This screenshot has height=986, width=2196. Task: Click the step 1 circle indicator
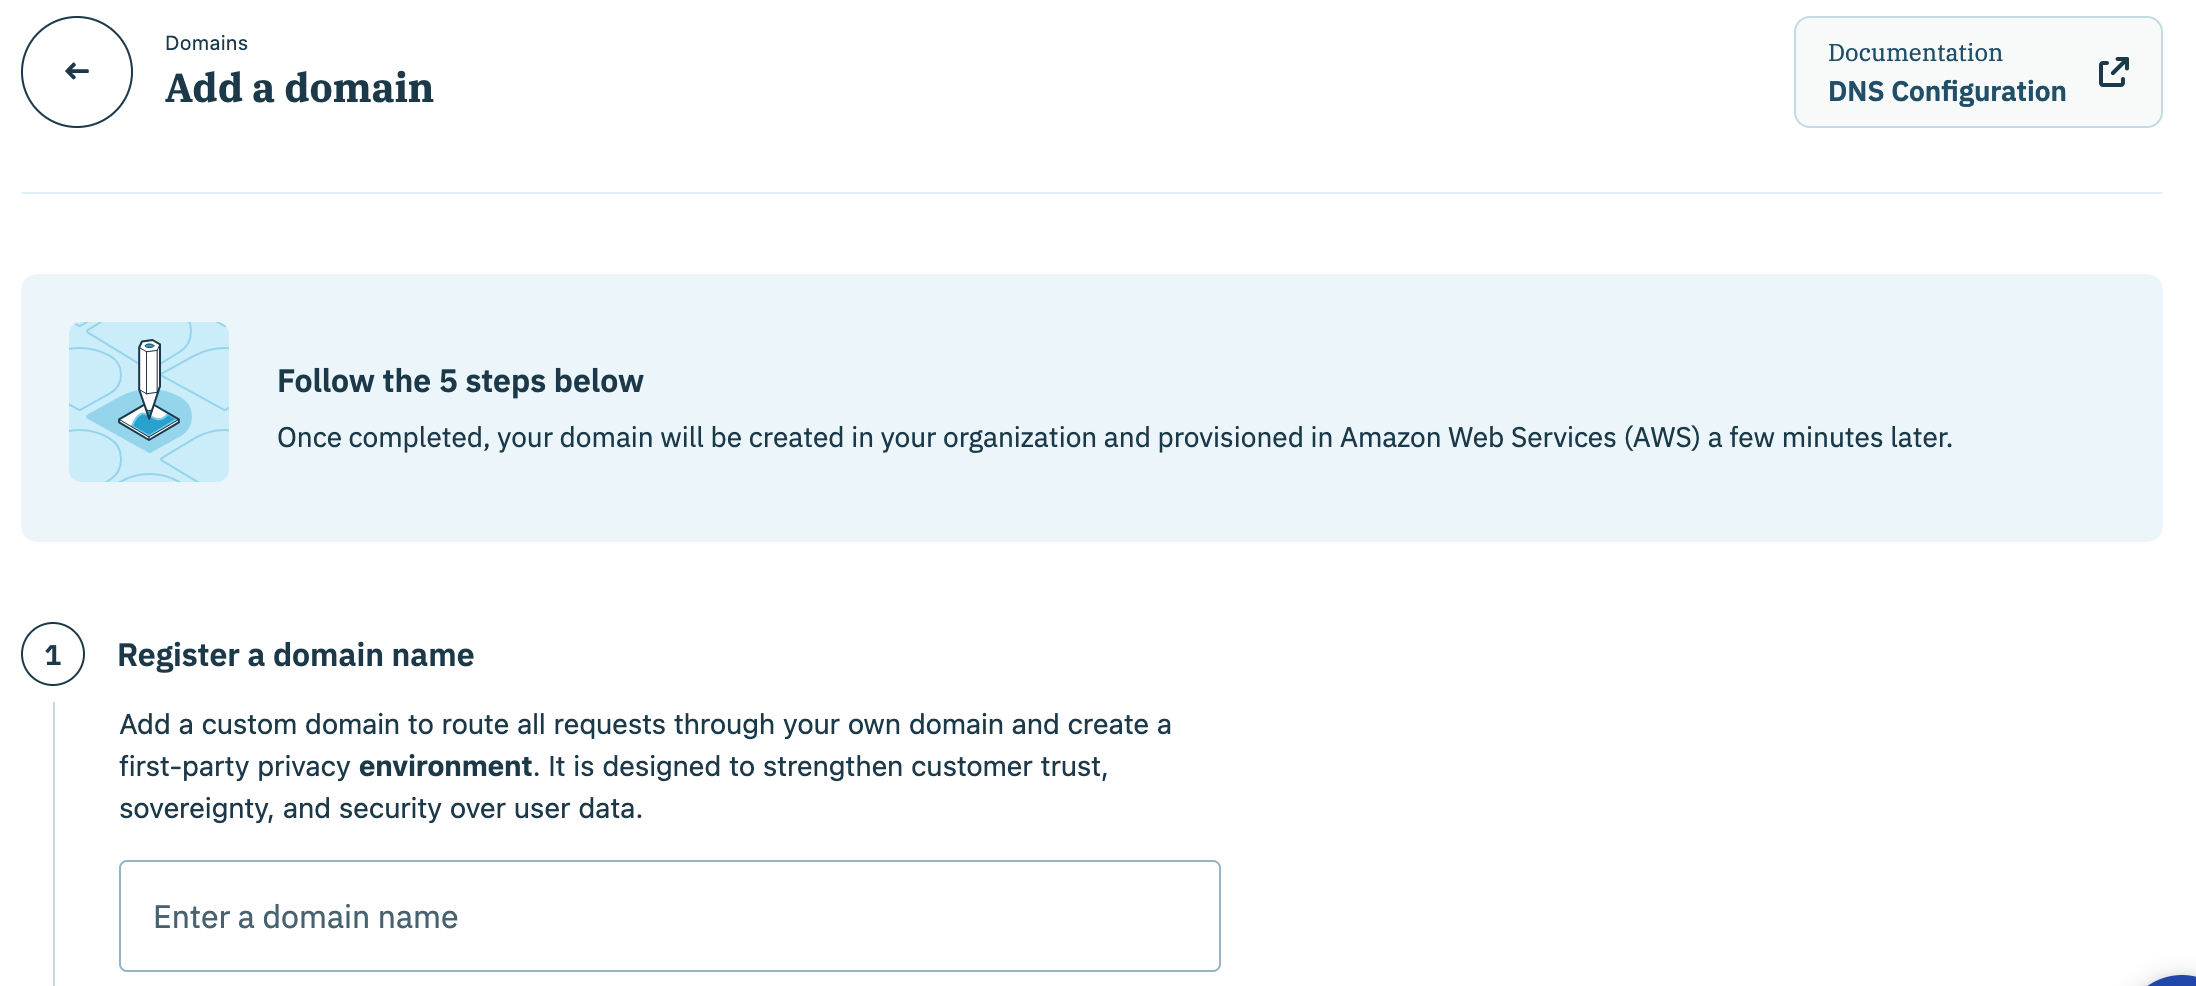53,655
